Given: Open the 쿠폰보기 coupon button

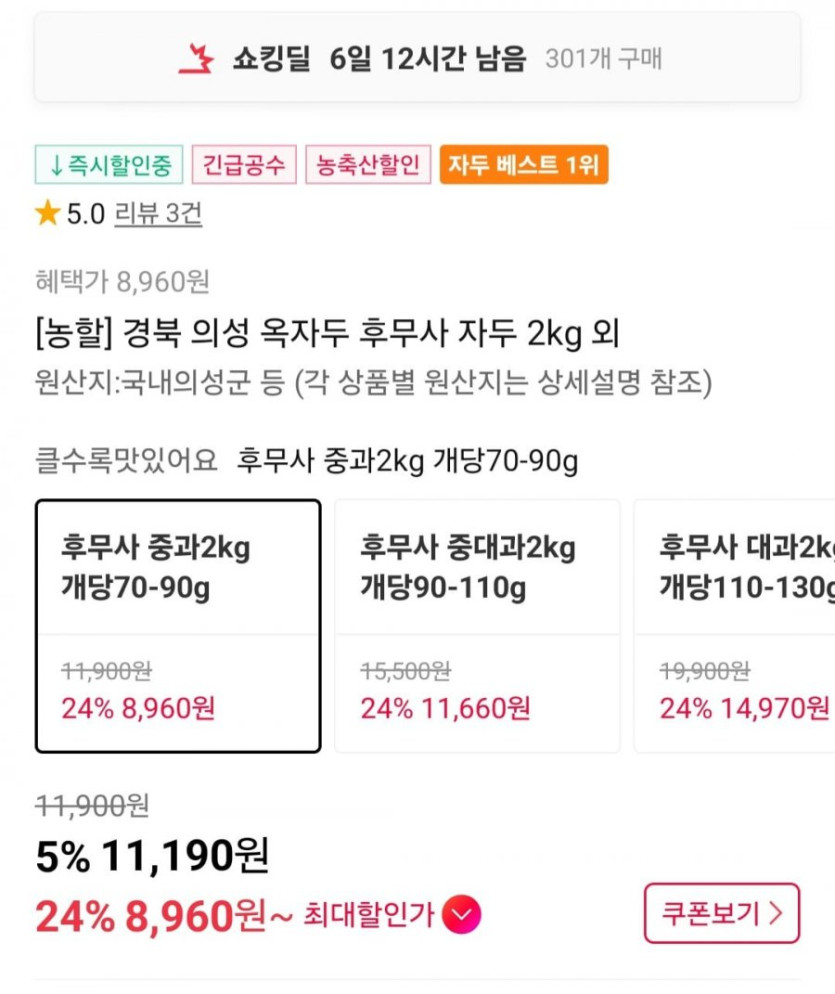Looking at the screenshot, I should [721, 913].
